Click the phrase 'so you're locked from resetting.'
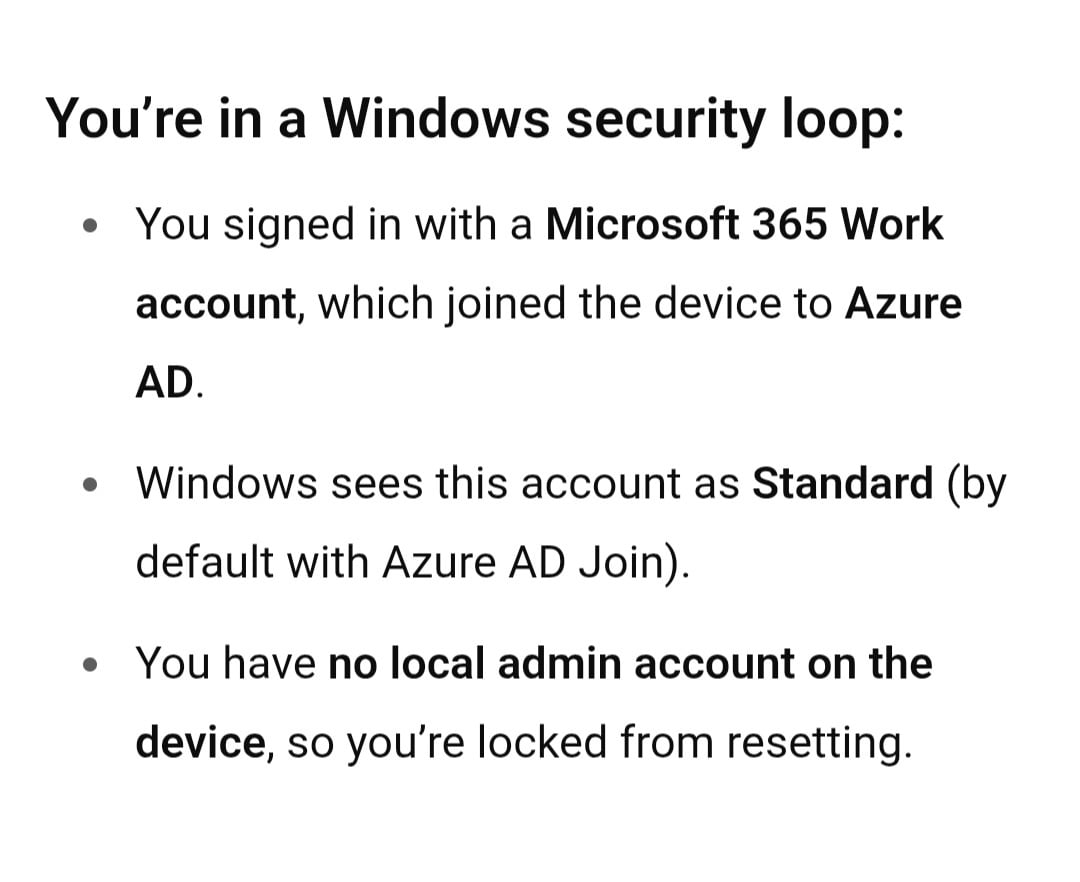 tap(599, 742)
